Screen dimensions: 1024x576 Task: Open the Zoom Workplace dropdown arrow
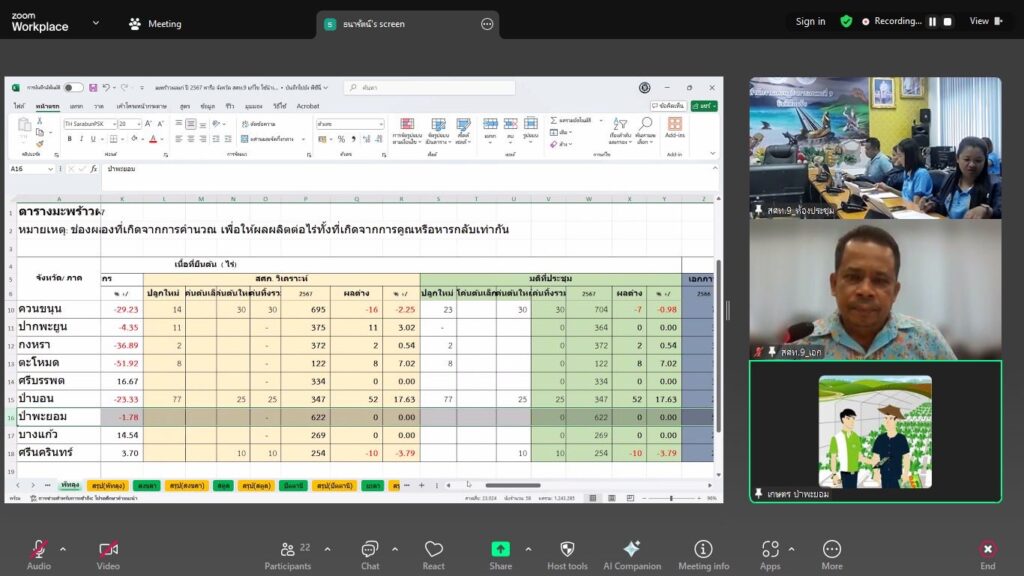click(96, 23)
